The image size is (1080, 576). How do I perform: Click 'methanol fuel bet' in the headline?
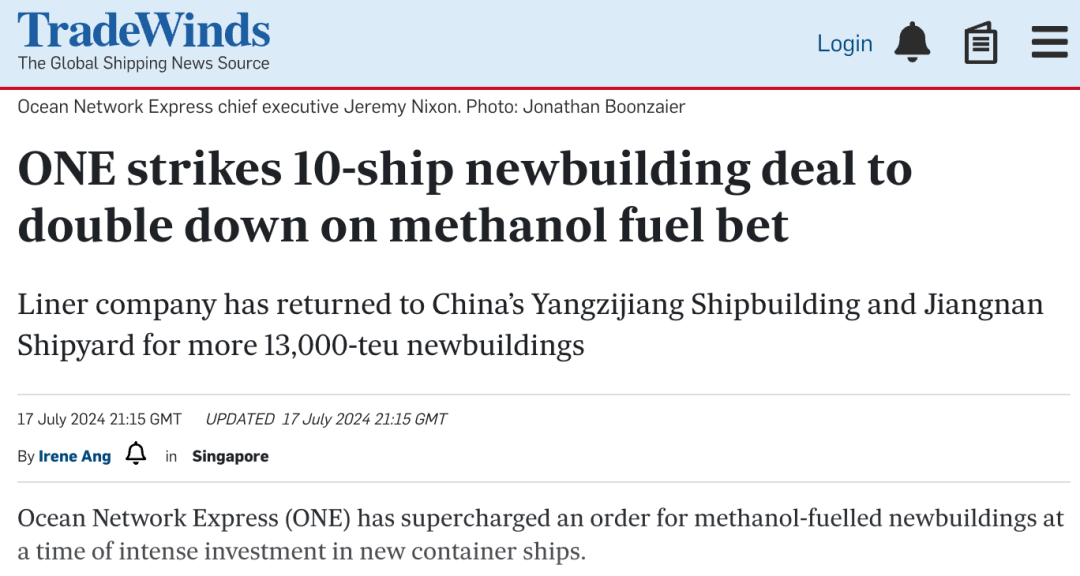tap(589, 226)
